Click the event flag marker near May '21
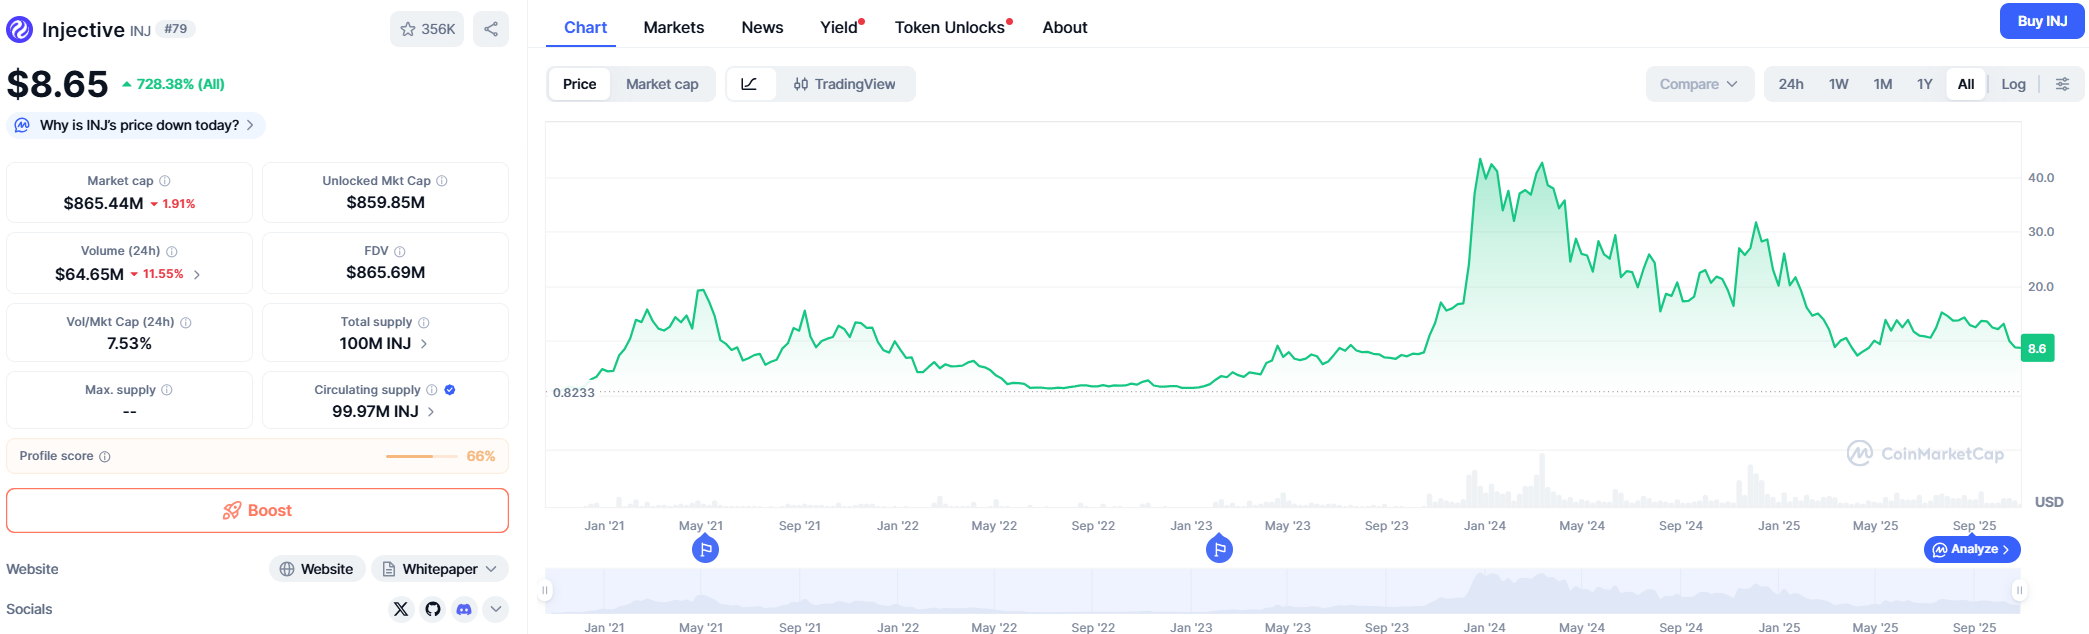2089x634 pixels. pyautogui.click(x=705, y=549)
